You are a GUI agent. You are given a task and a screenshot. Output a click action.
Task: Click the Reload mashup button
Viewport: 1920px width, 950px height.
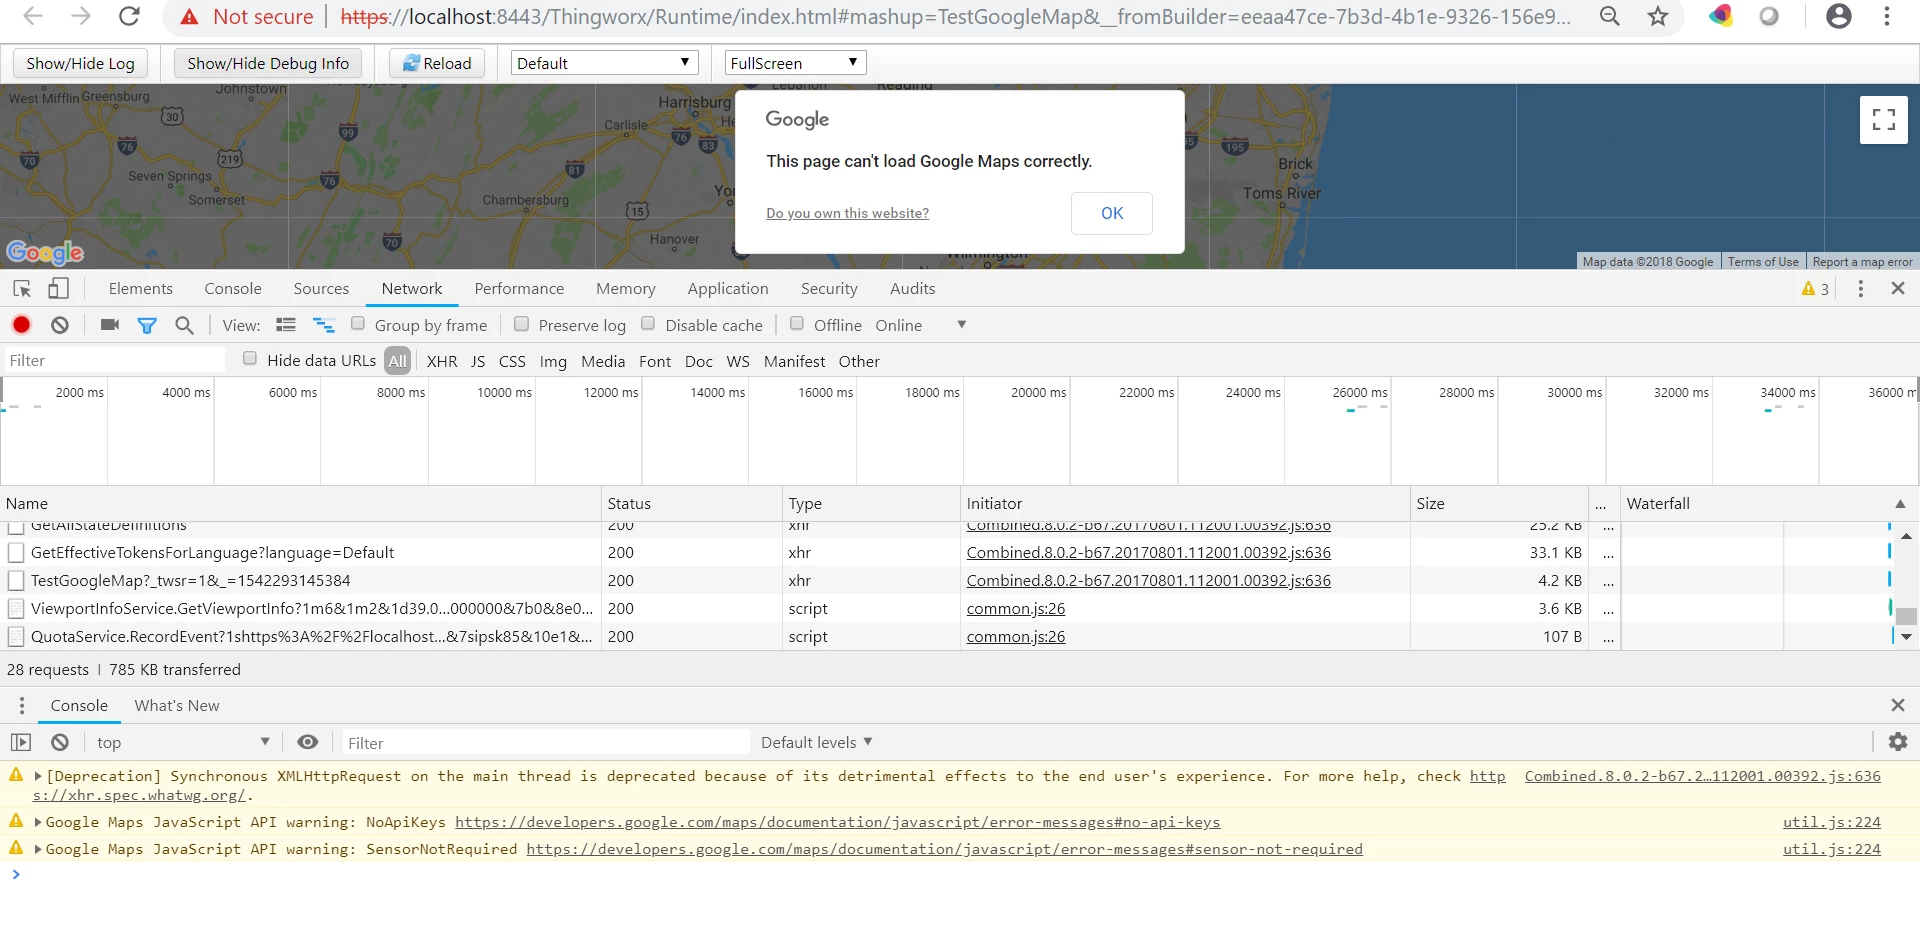[x=437, y=63]
